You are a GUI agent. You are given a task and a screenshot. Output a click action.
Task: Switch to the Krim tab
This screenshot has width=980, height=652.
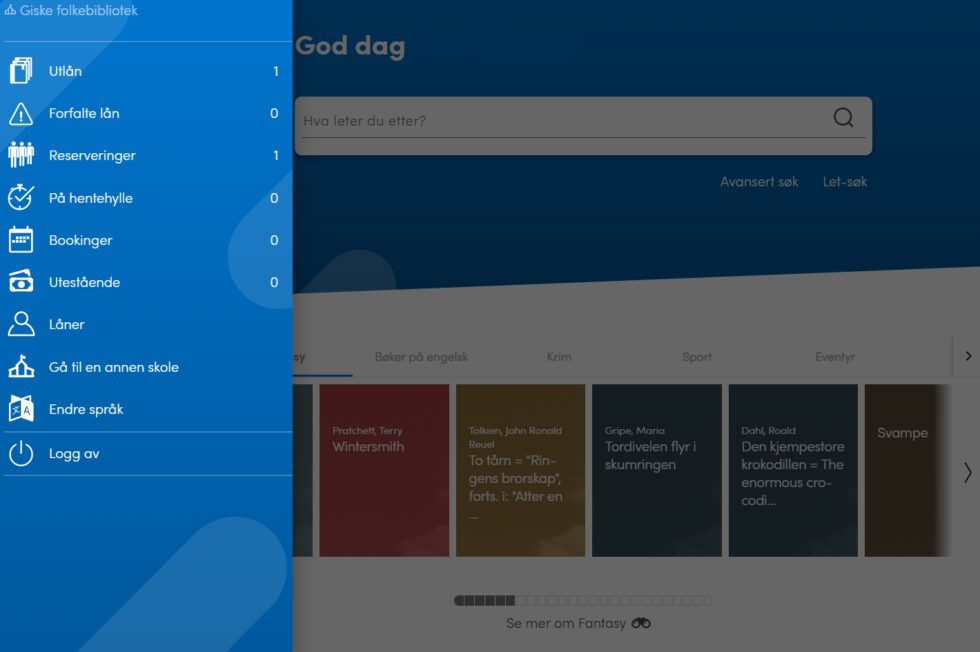(x=559, y=357)
